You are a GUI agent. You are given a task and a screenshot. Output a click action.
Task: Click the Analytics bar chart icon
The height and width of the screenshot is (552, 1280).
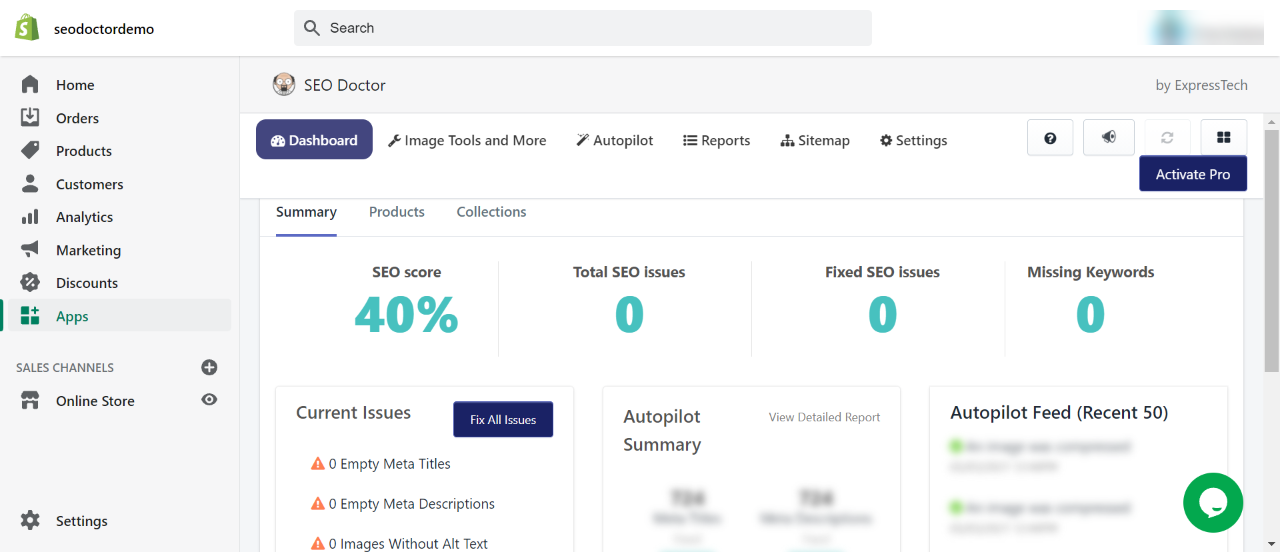(30, 217)
